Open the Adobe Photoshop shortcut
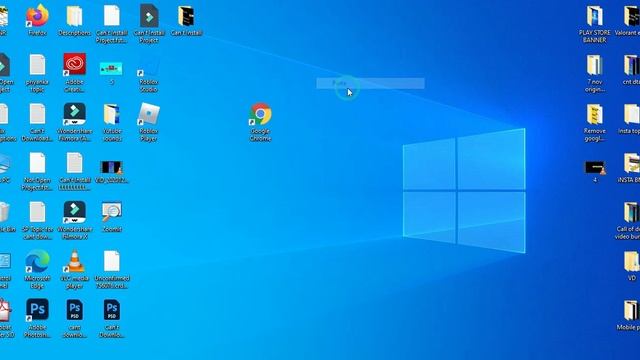 tap(37, 310)
